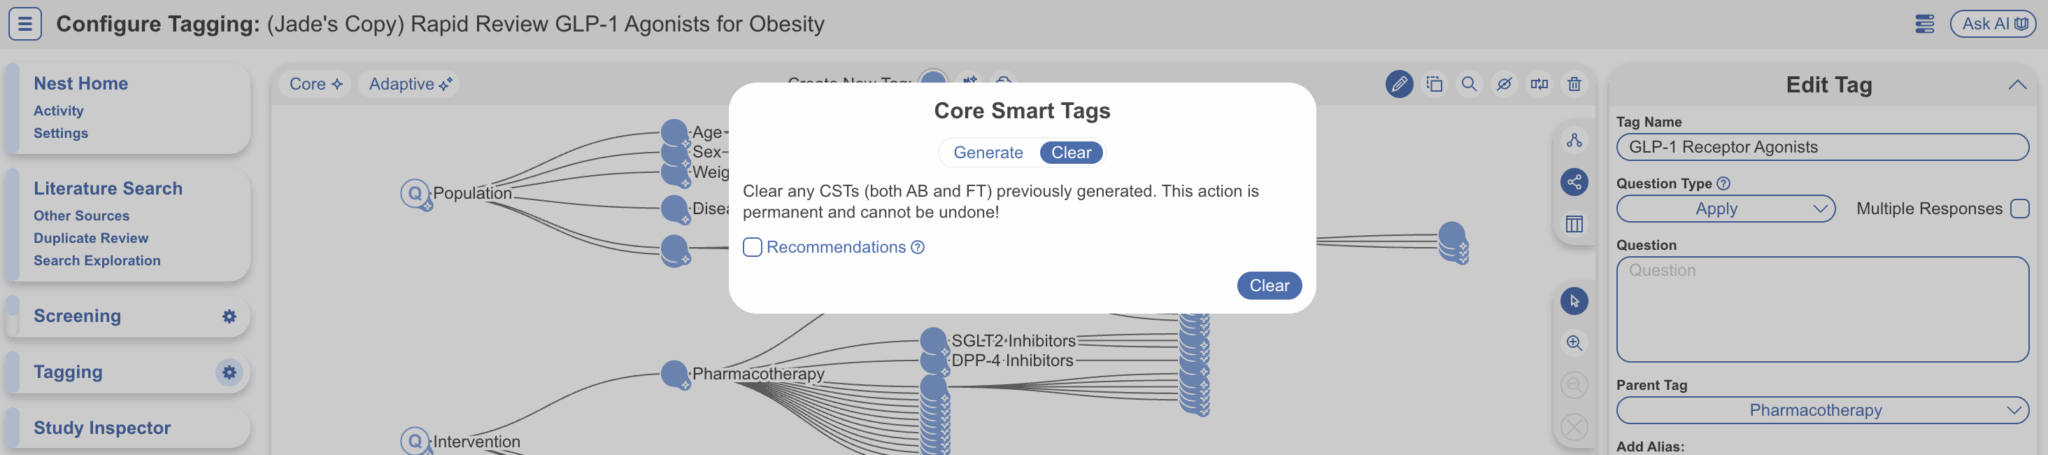Go to the Screening module
Screen dimensions: 2048x455
77,316
